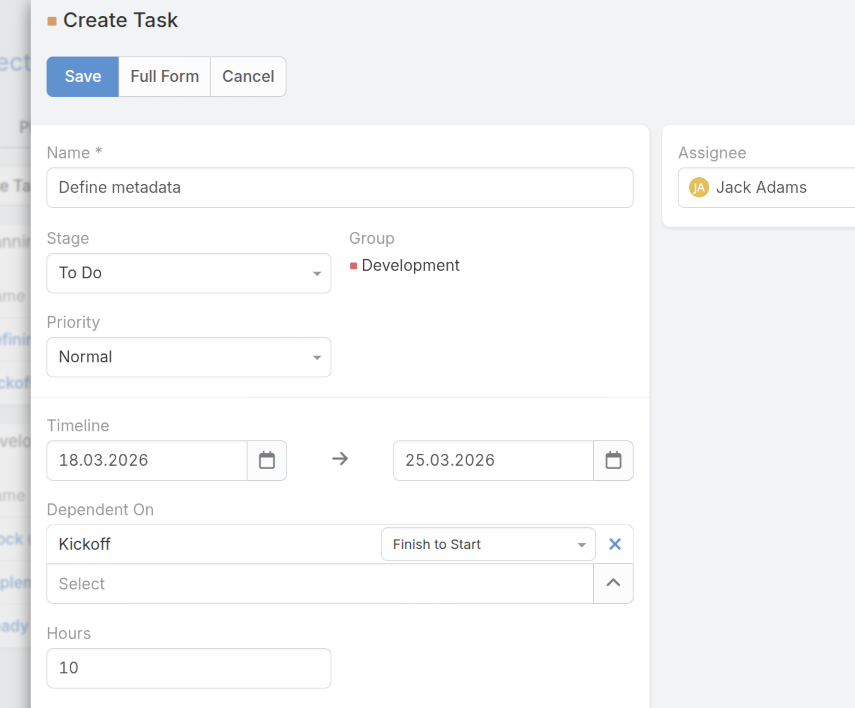Click the arrow between timeline dates

pos(340,460)
